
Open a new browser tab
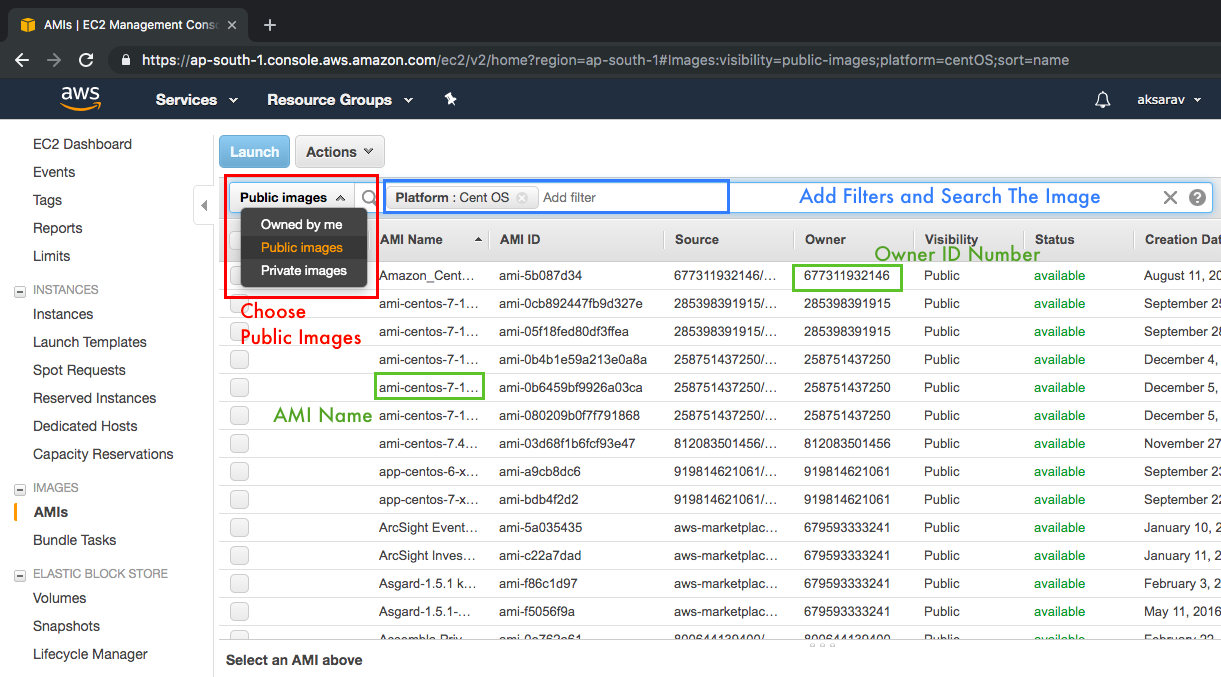click(x=269, y=25)
